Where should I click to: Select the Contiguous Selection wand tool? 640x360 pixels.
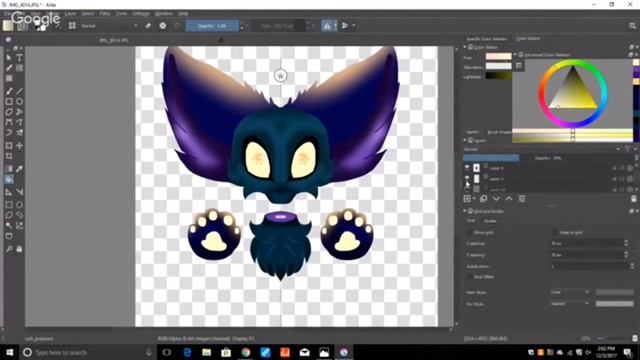[9, 225]
